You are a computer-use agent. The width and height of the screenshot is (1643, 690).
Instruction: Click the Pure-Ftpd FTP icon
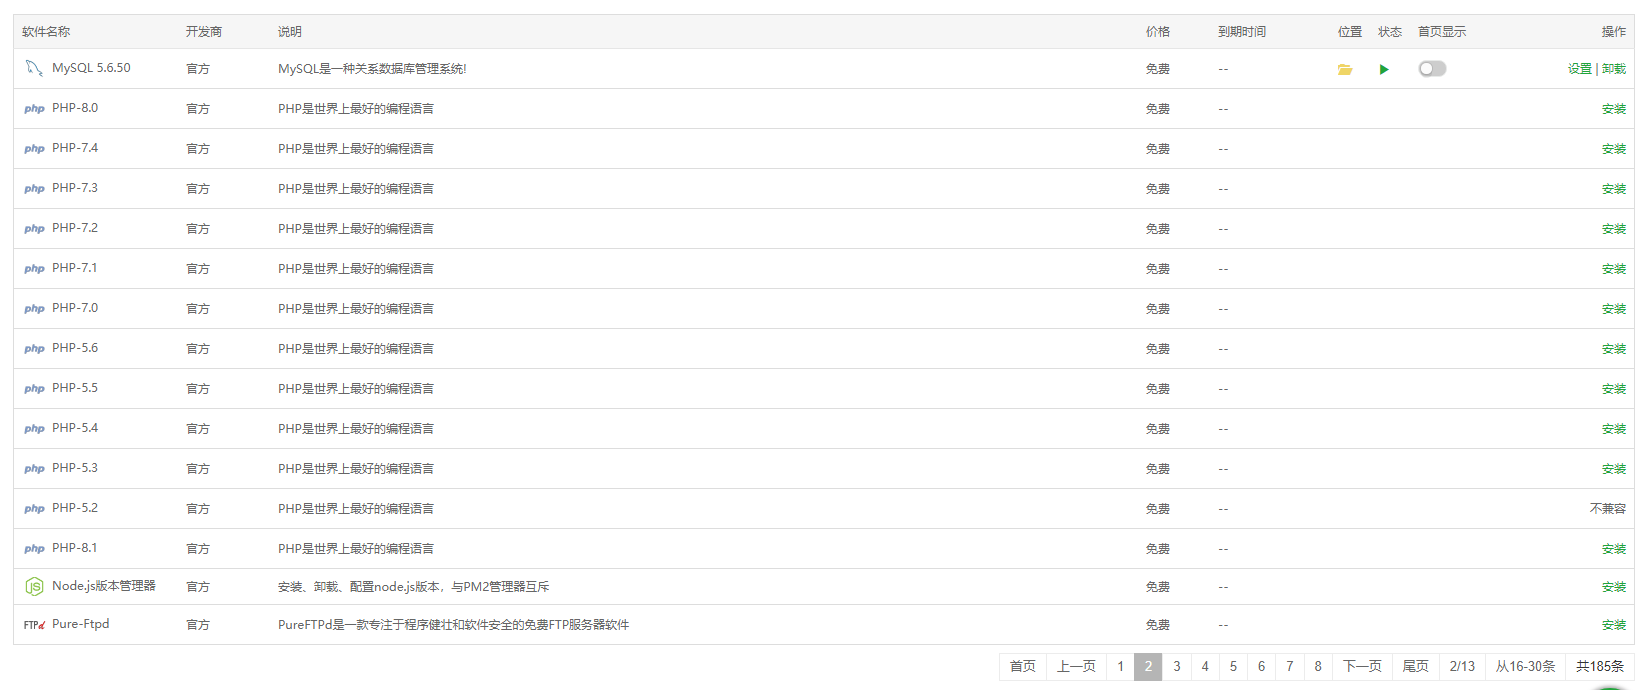click(x=34, y=625)
